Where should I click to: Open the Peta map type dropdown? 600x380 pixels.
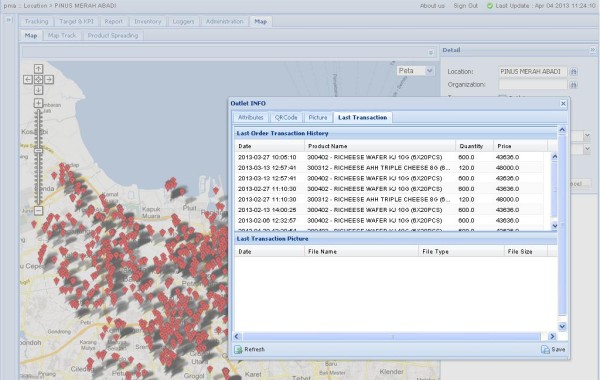(429, 71)
